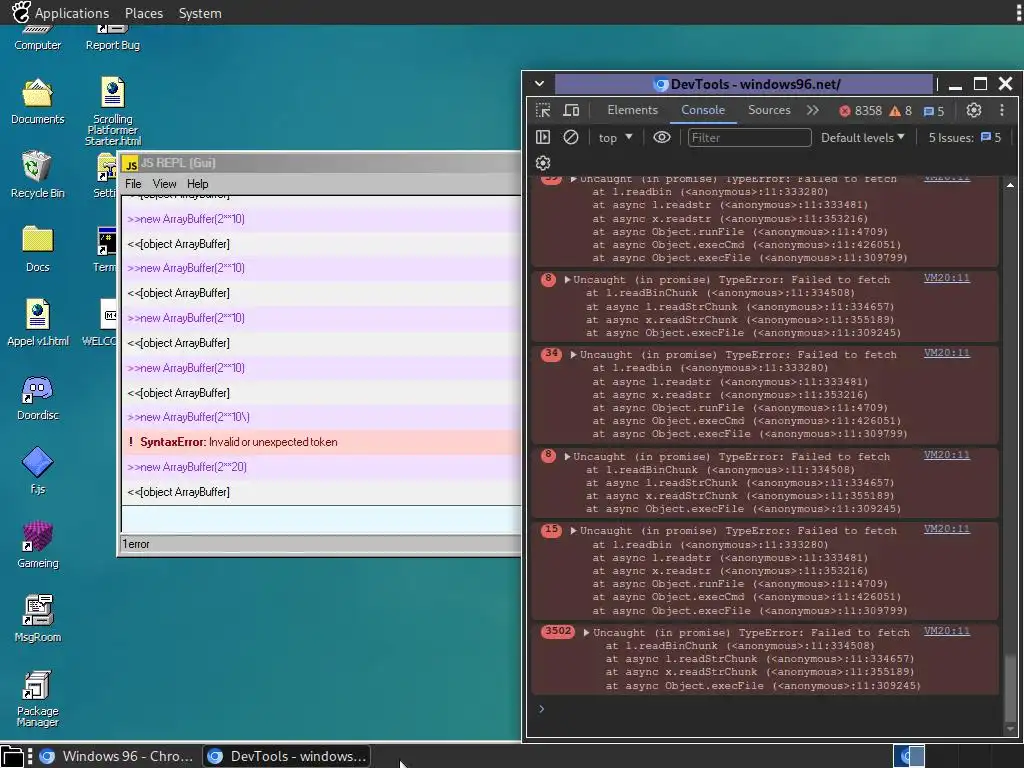This screenshot has width=1024, height=768.
Task: Clear the console with the ban icon
Action: 571,137
